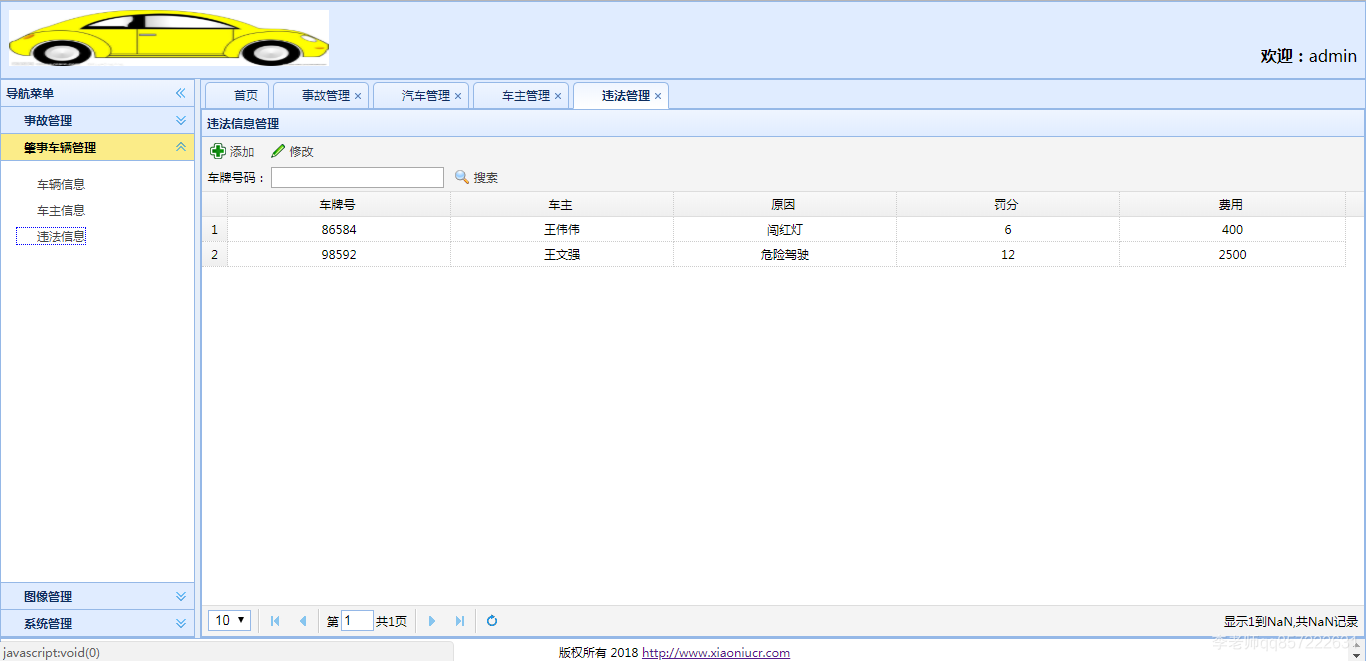Focus the page number input box

tap(357, 621)
